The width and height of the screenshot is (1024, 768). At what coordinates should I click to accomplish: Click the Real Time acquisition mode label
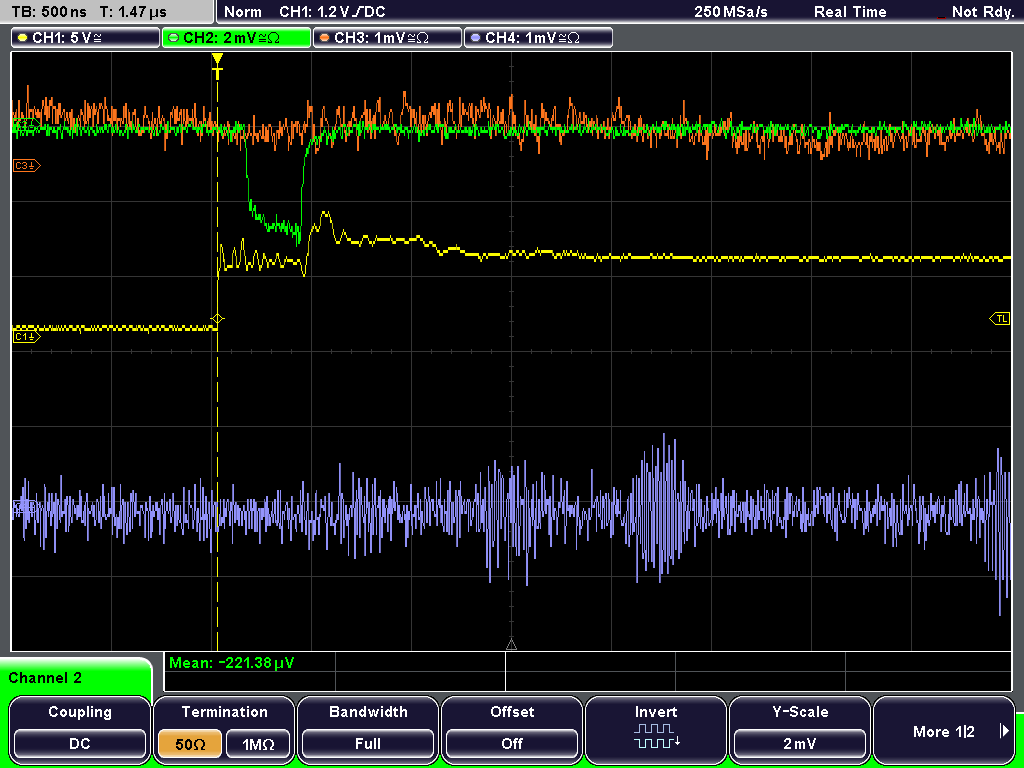pyautogui.click(x=850, y=12)
